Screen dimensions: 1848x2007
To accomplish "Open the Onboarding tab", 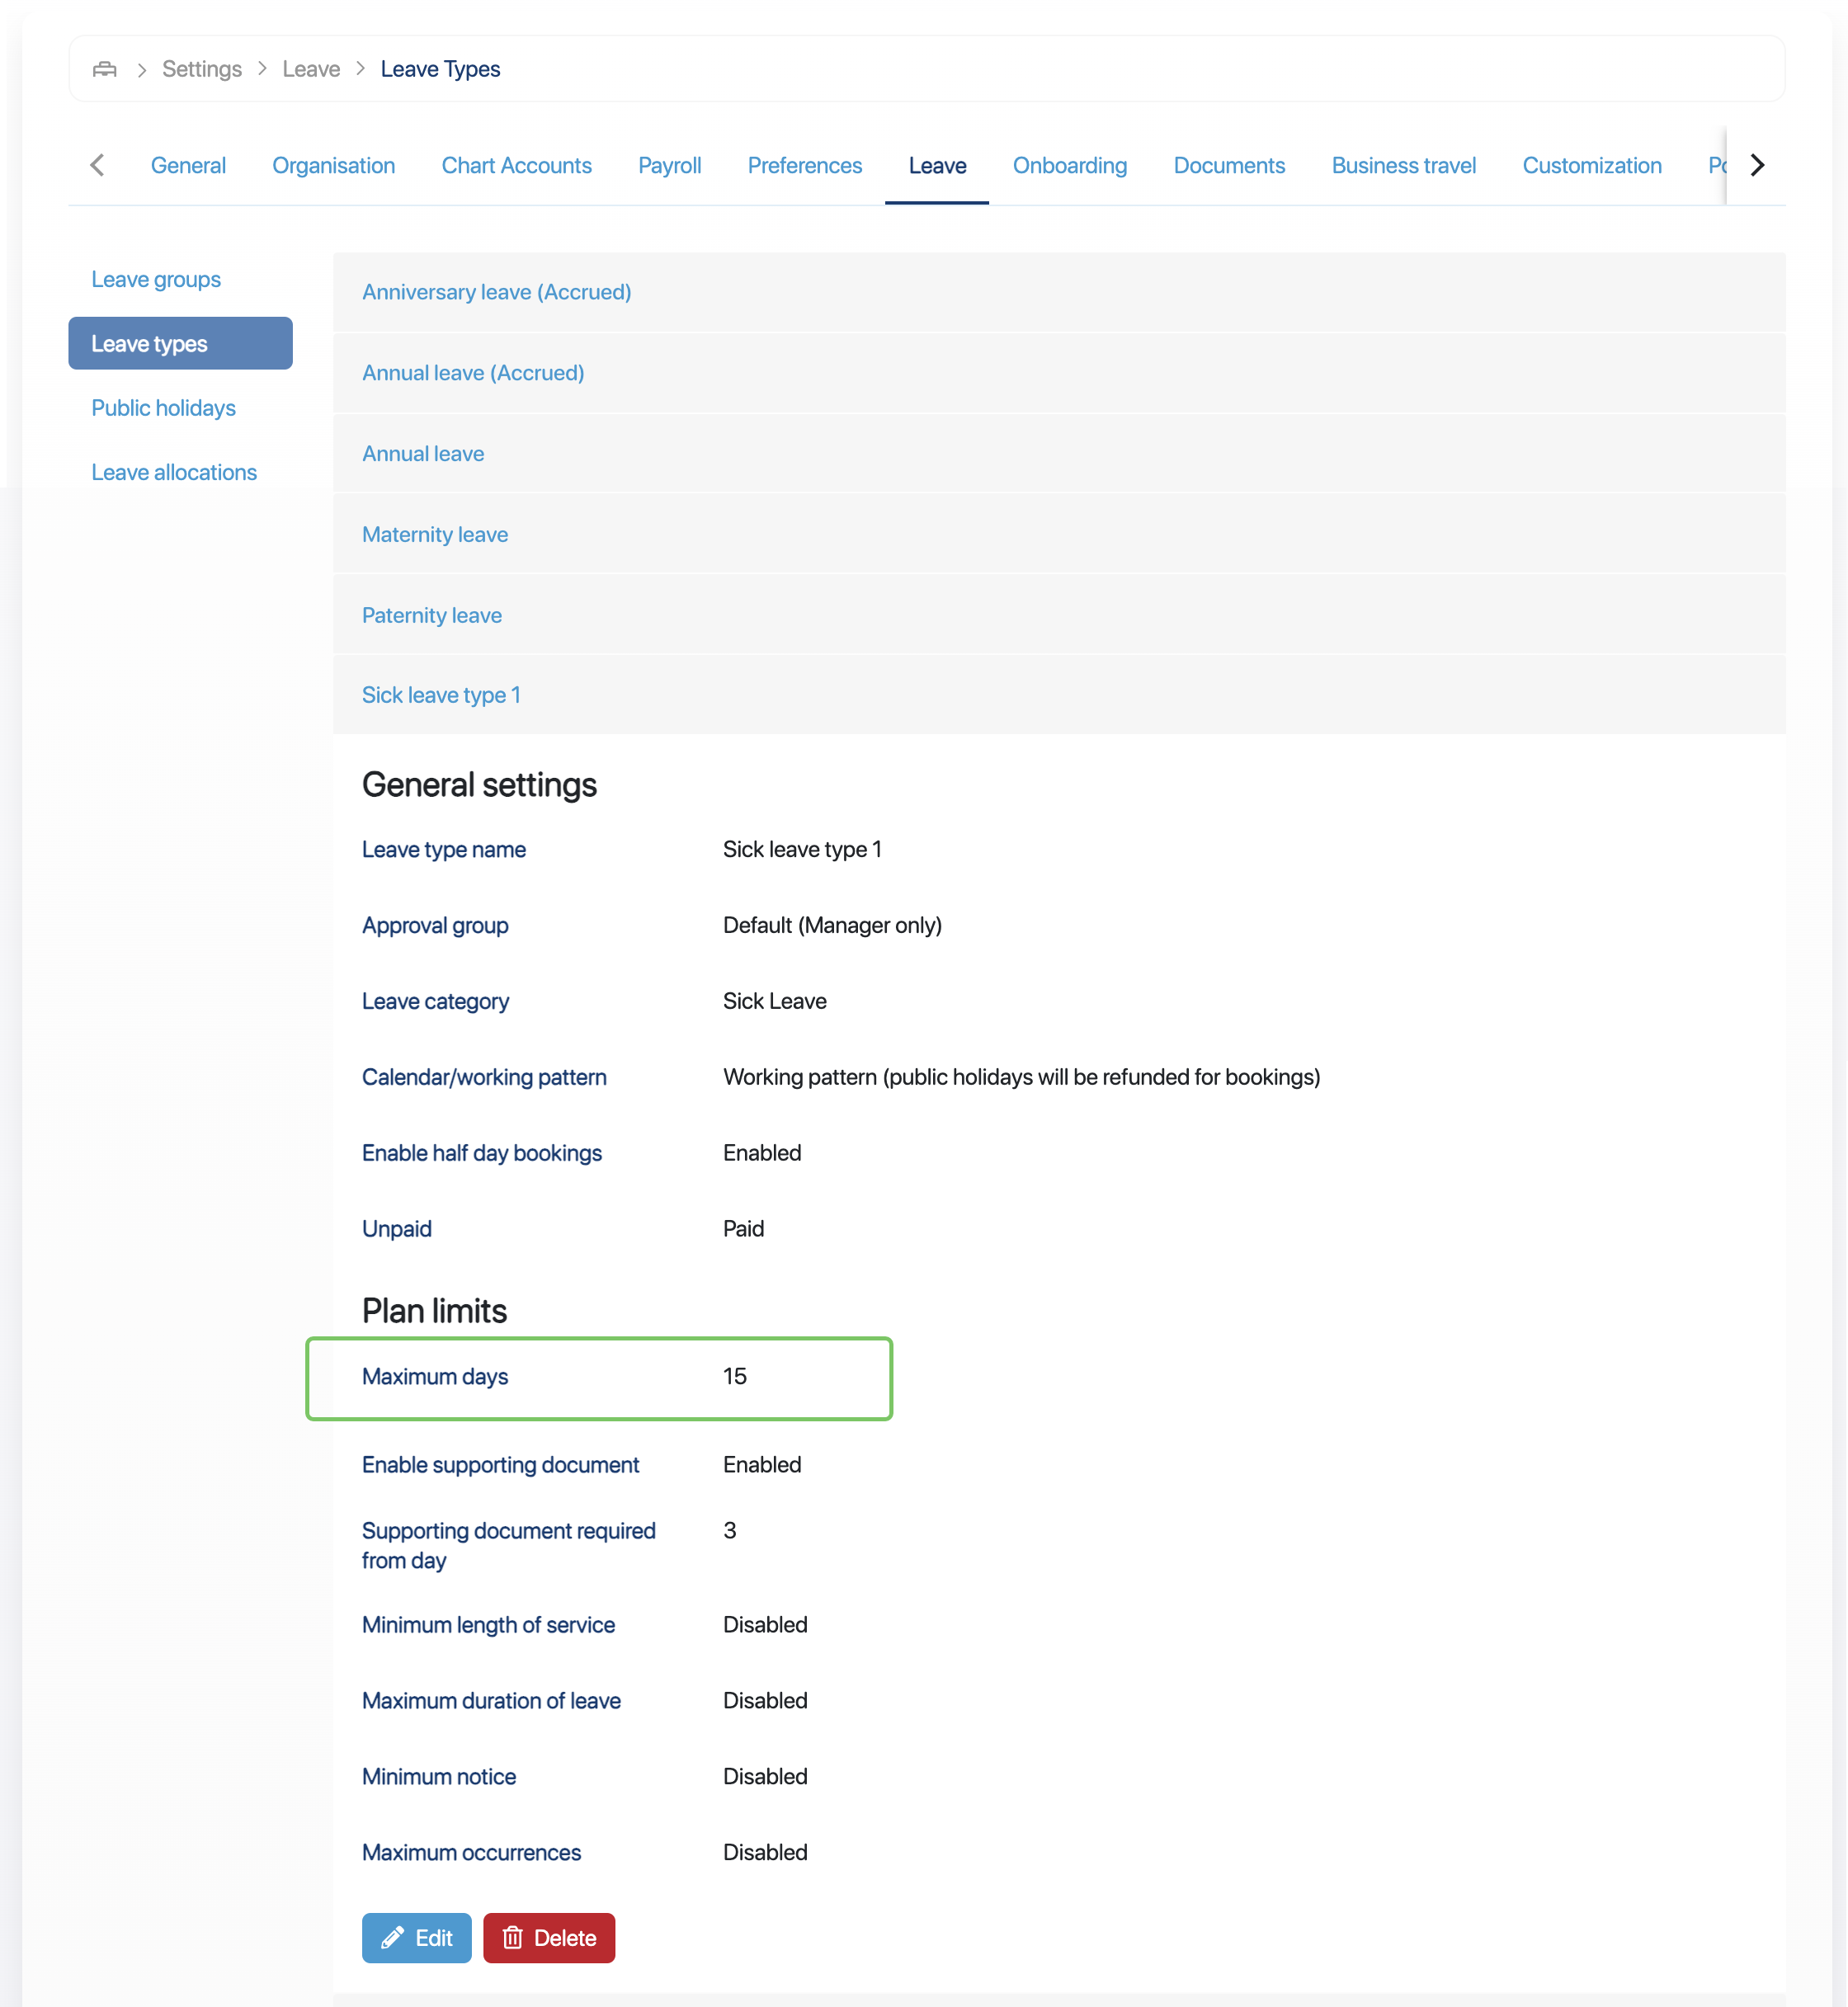I will point(1069,166).
